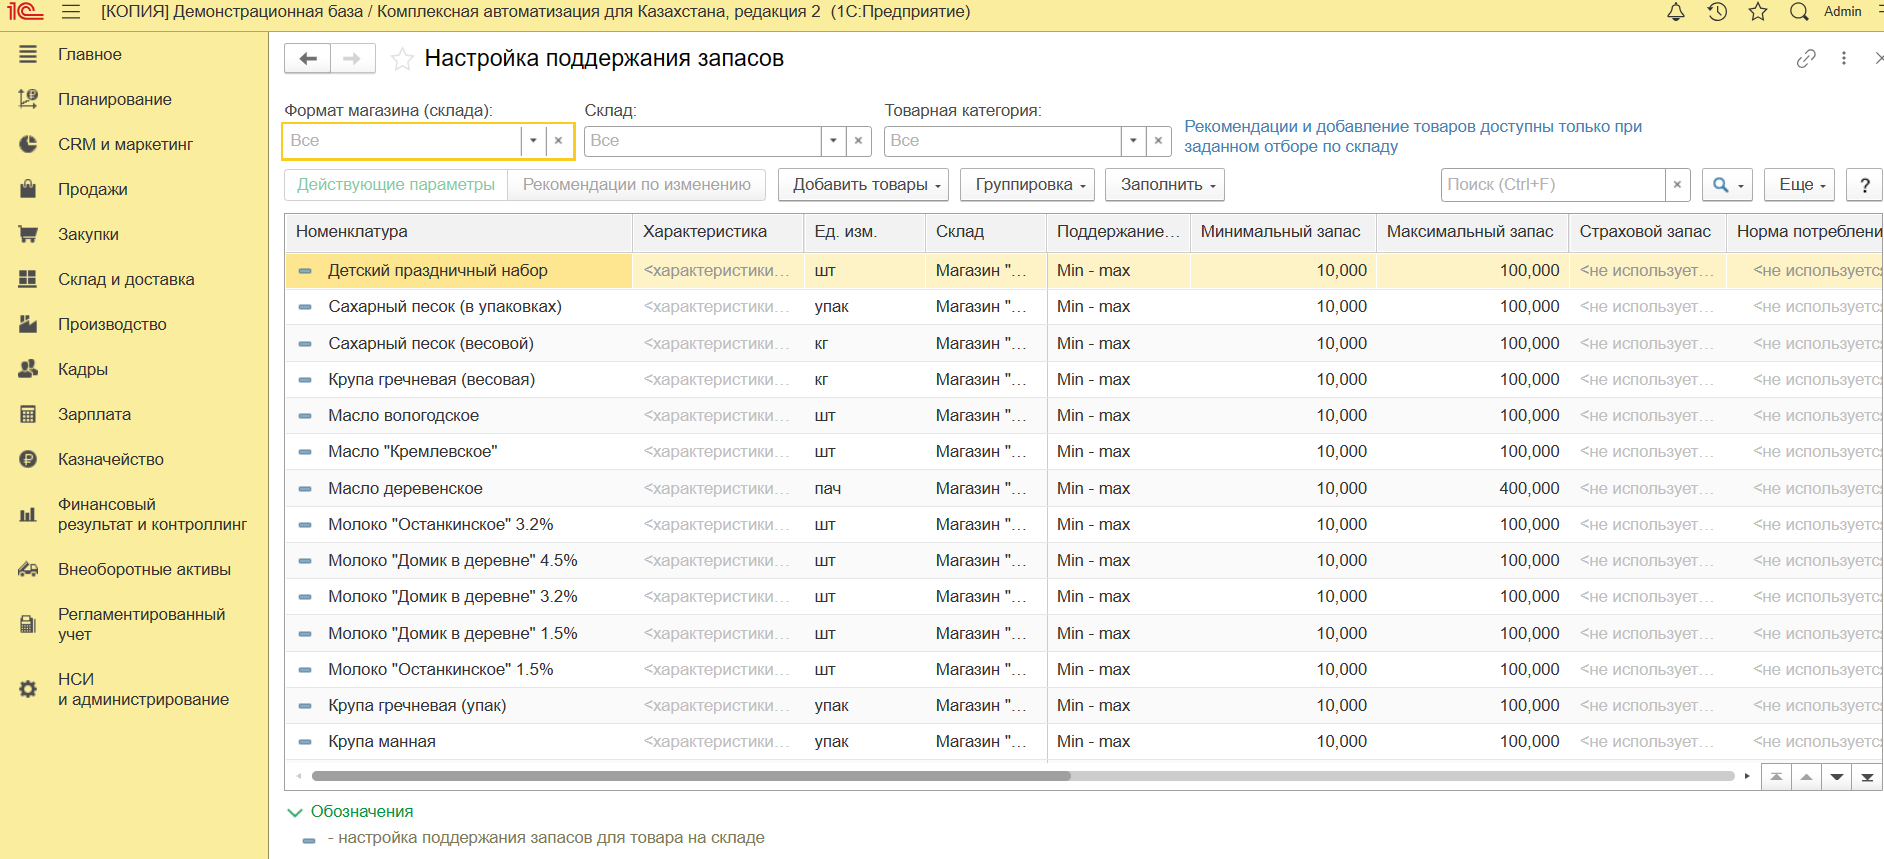Open the Группировка dropdown menu
1884x859 pixels.
pos(1027,185)
